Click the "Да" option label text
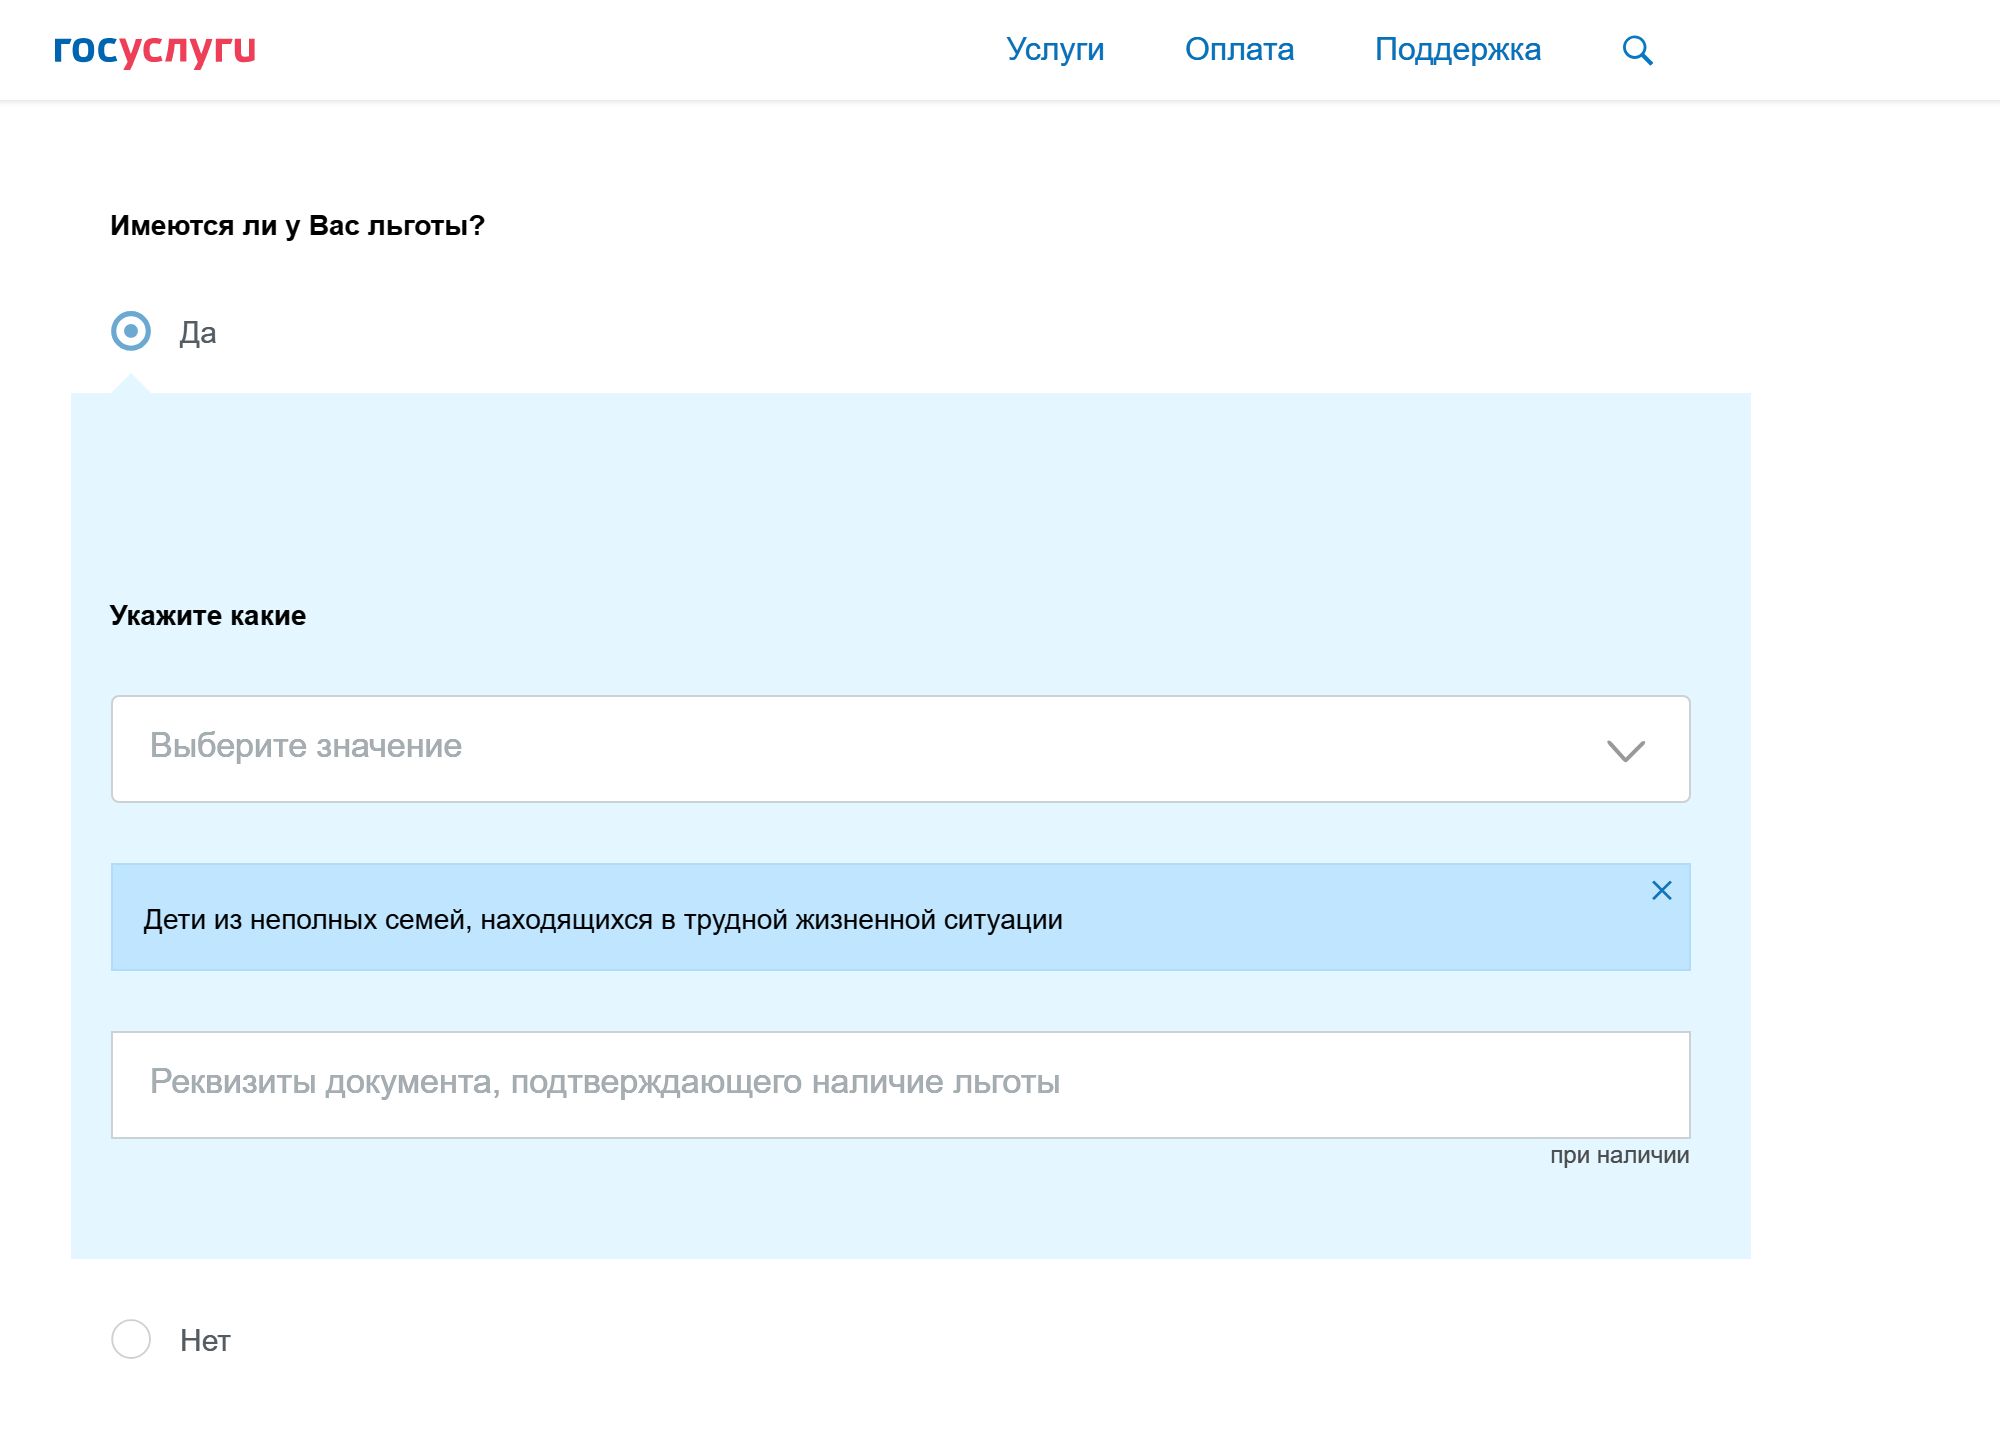This screenshot has width=2000, height=1456. point(198,333)
